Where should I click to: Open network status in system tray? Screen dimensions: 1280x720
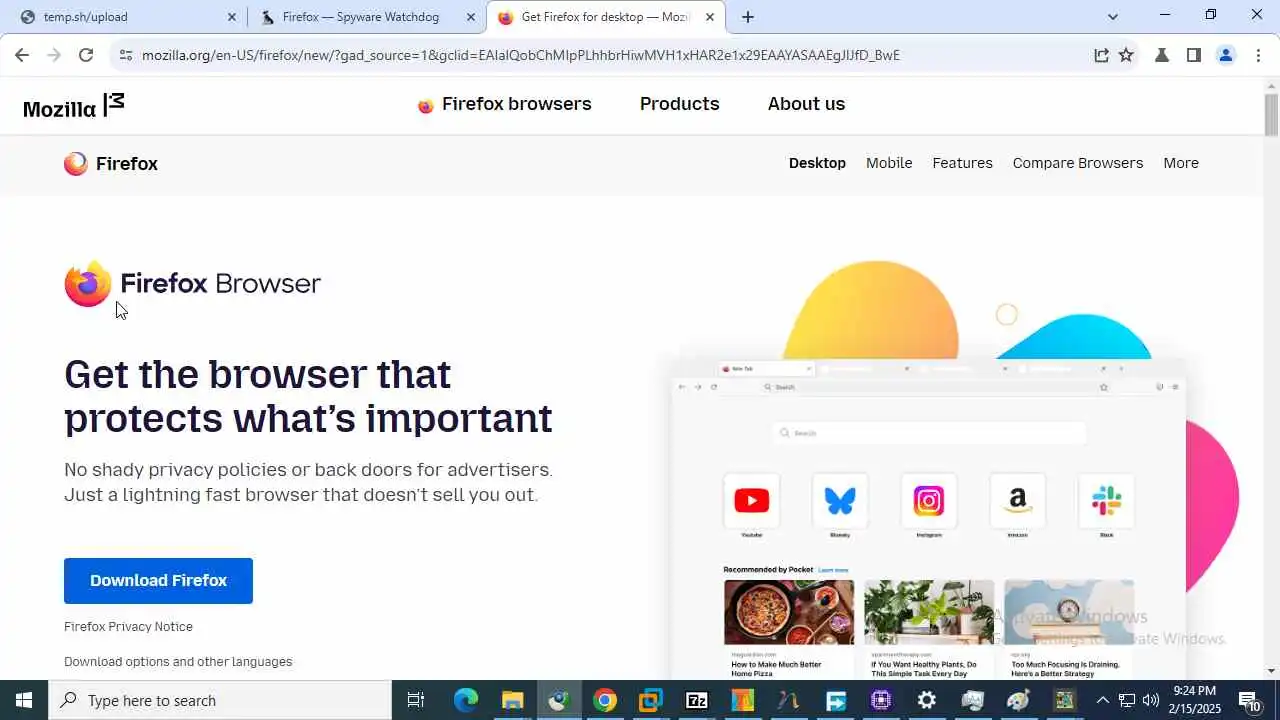(1126, 700)
